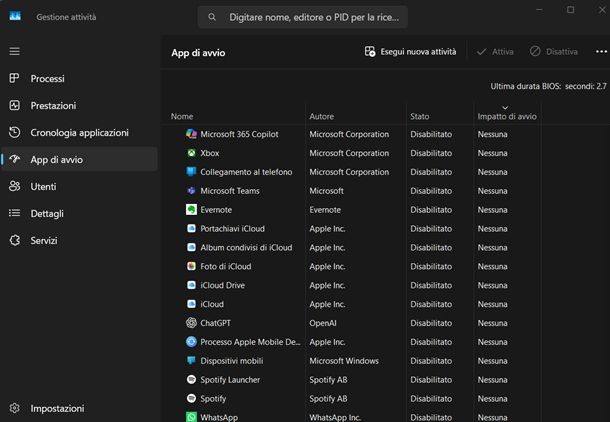This screenshot has width=610, height=422.
Task: Select the Xbox icon in list
Action: [x=191, y=153]
